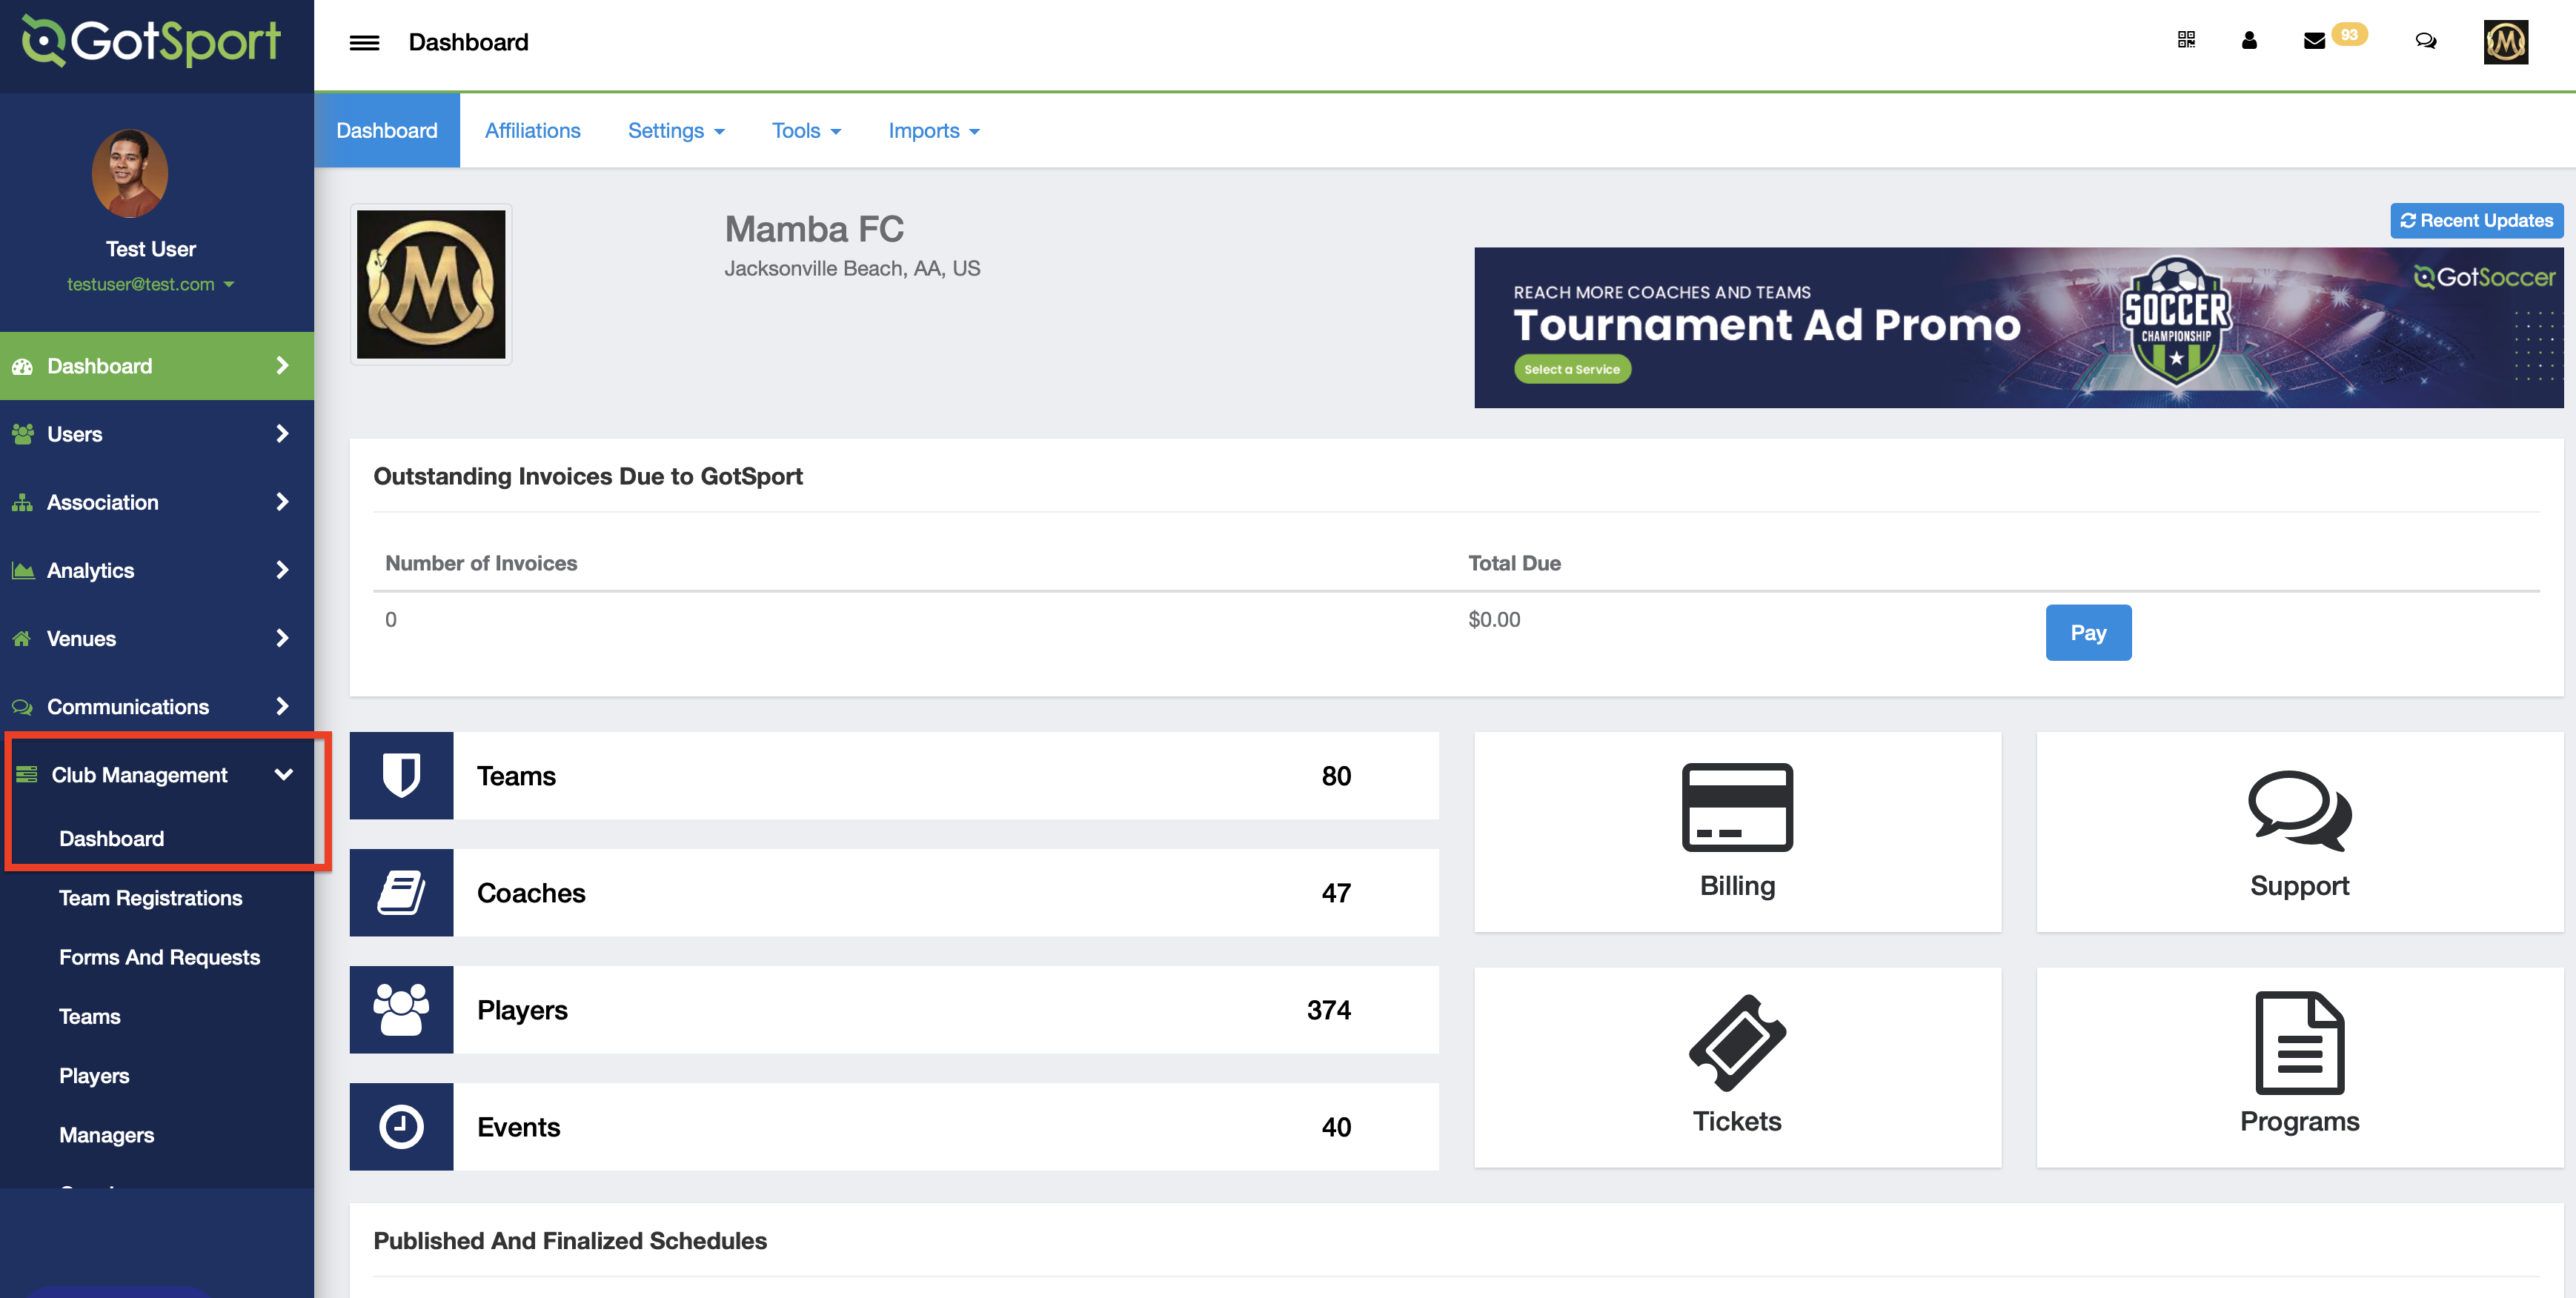Open the Settings dropdown
Image resolution: width=2576 pixels, height=1298 pixels.
coord(676,130)
